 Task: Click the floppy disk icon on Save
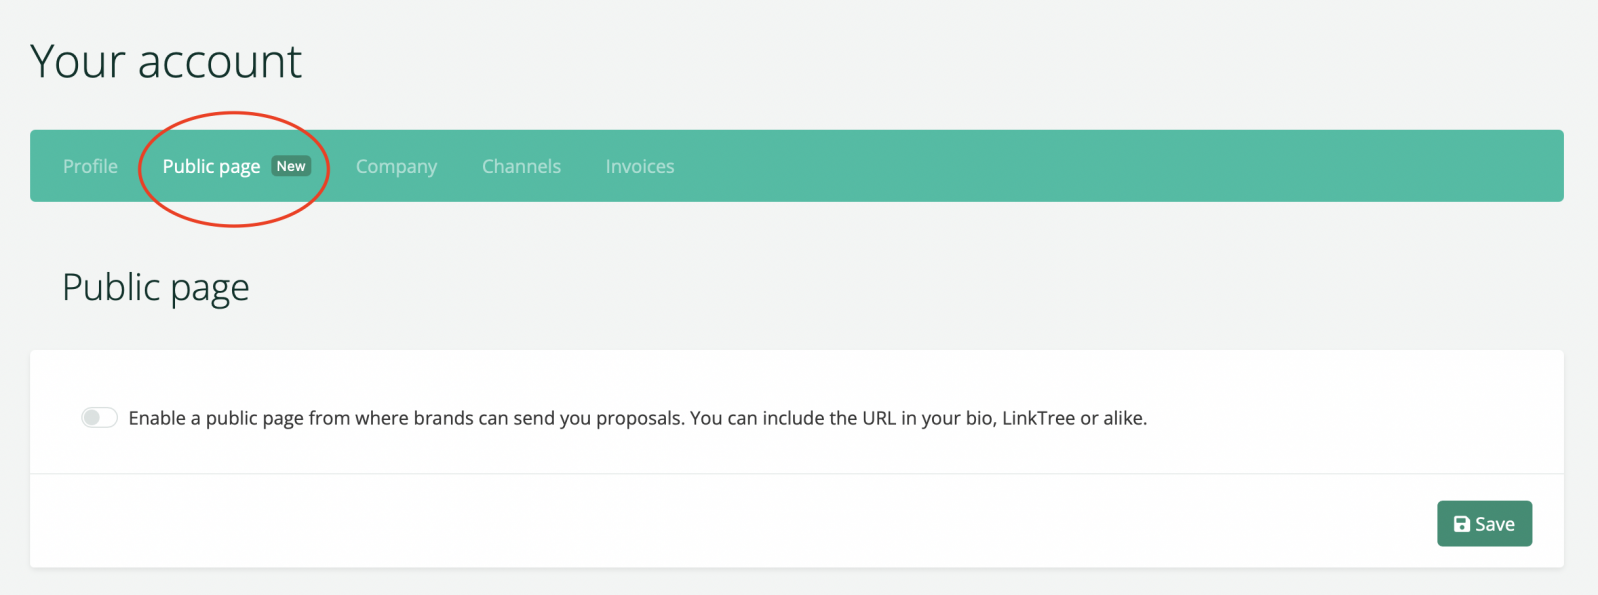pyautogui.click(x=1461, y=524)
